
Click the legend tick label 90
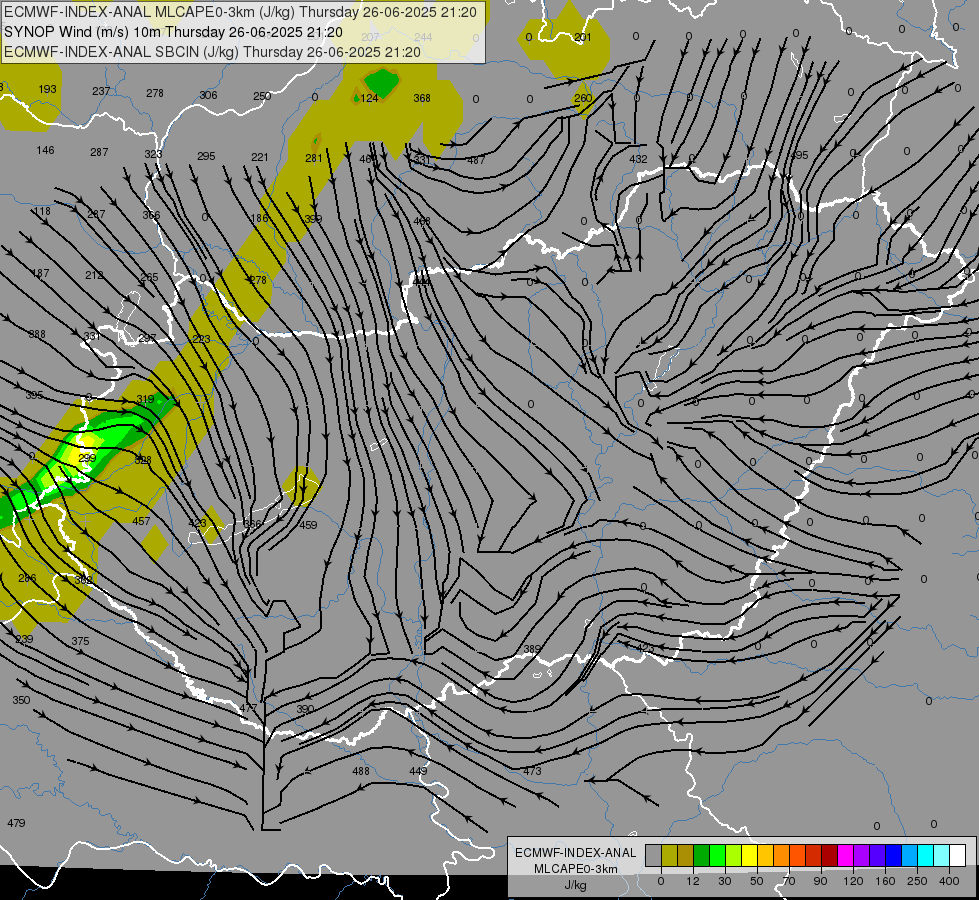point(820,881)
